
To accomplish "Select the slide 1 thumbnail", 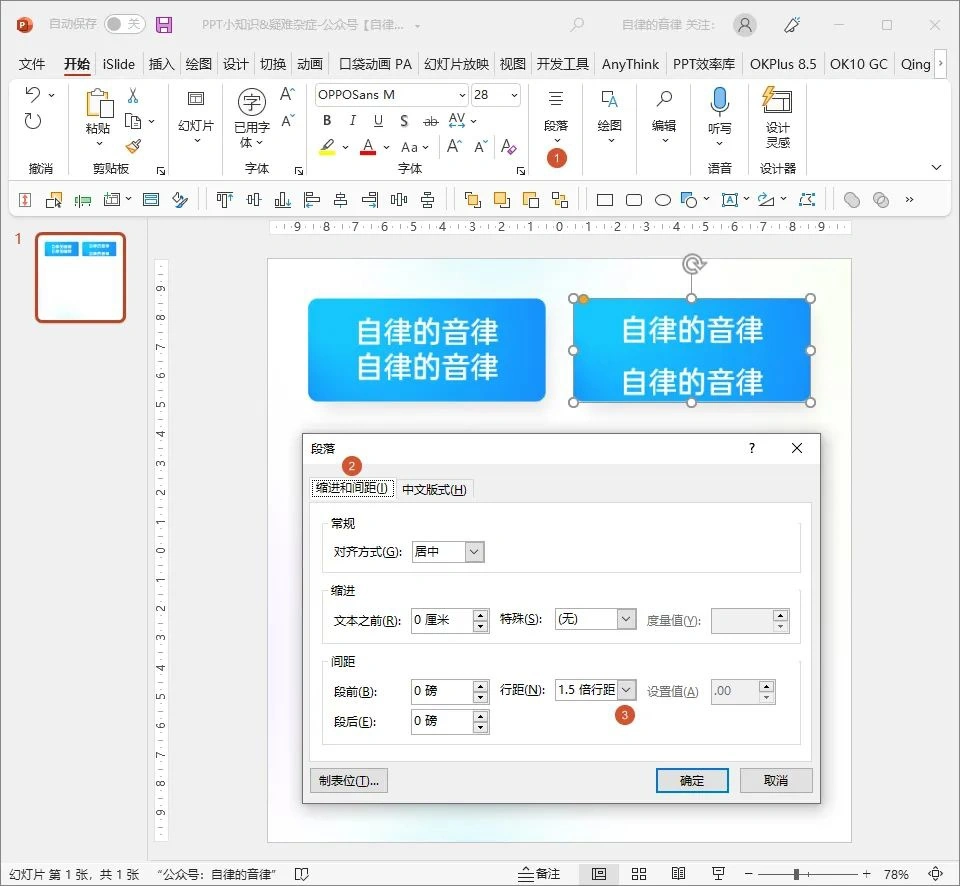I will click(80, 277).
